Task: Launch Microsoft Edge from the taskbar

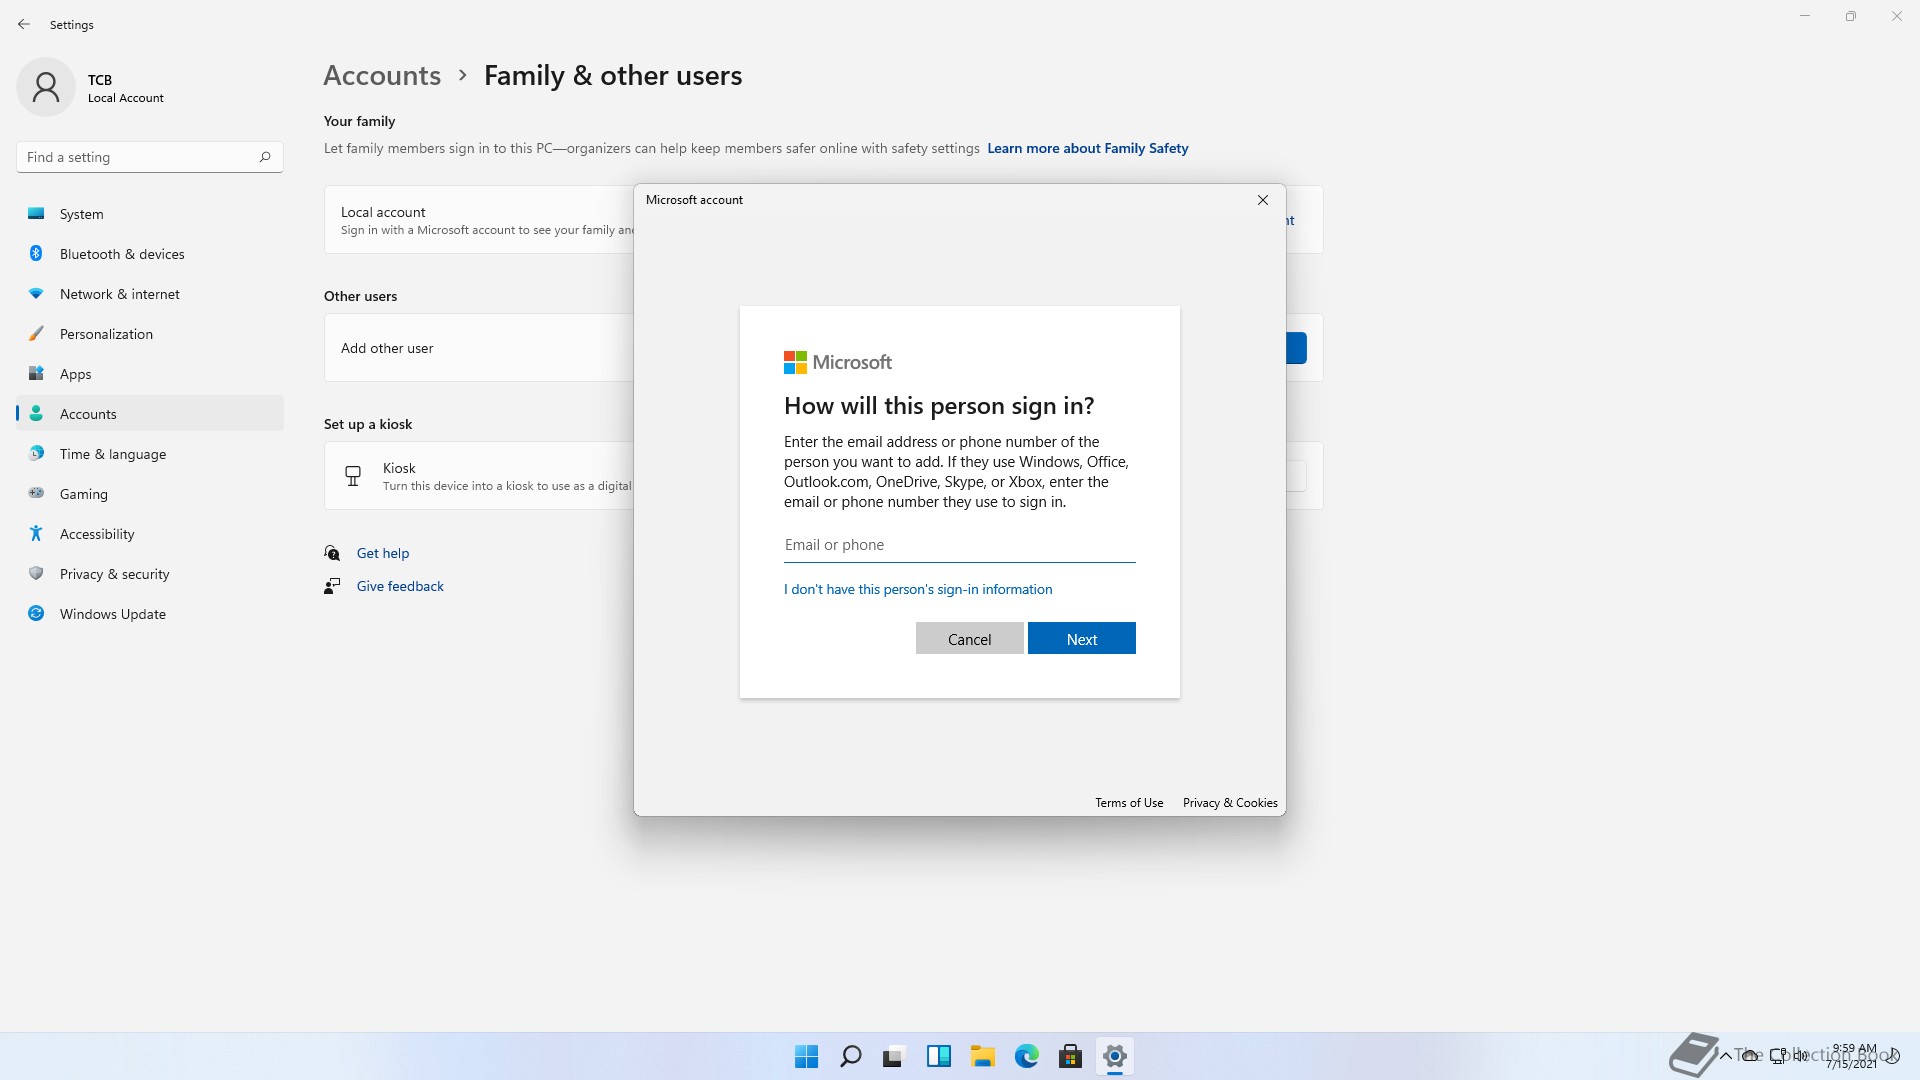Action: click(1027, 1056)
